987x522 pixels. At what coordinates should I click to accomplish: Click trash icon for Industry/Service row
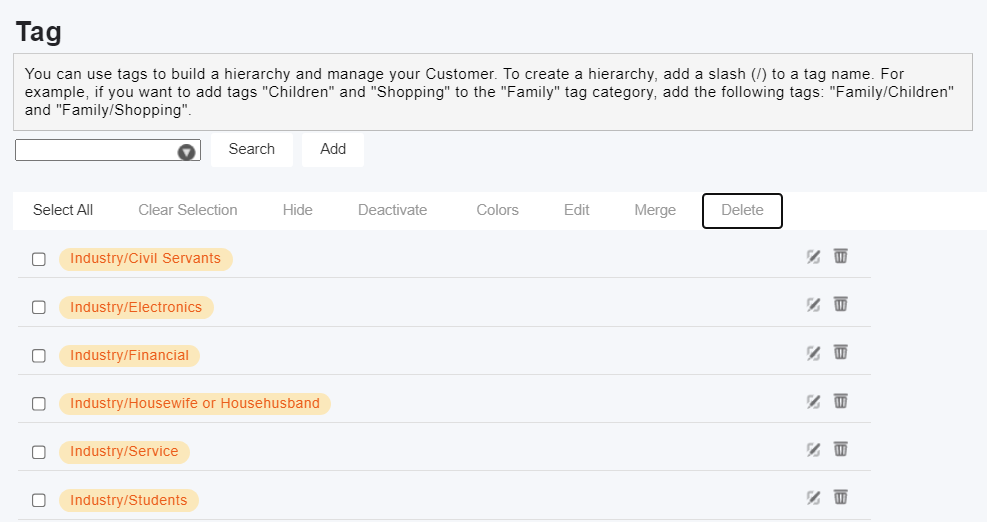pyautogui.click(x=840, y=449)
